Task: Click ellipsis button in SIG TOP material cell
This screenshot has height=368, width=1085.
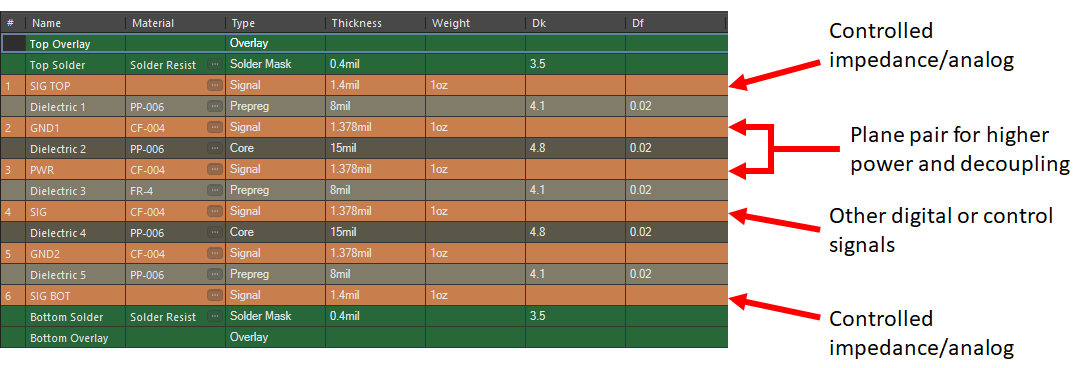Action: coord(216,86)
